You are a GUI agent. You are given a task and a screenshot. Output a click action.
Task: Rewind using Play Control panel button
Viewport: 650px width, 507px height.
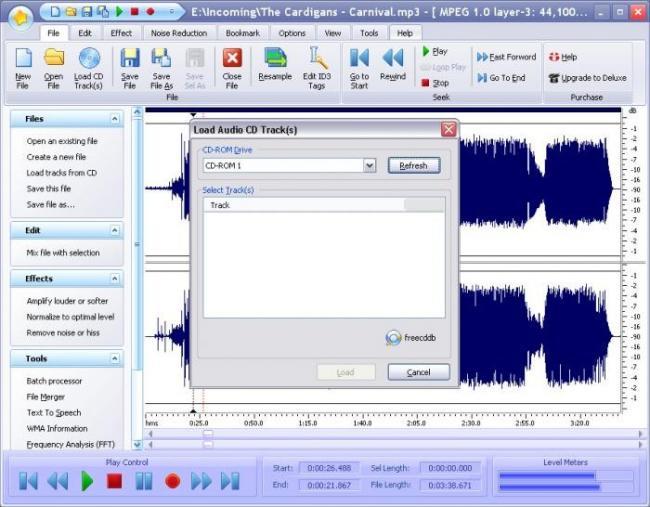coord(58,481)
